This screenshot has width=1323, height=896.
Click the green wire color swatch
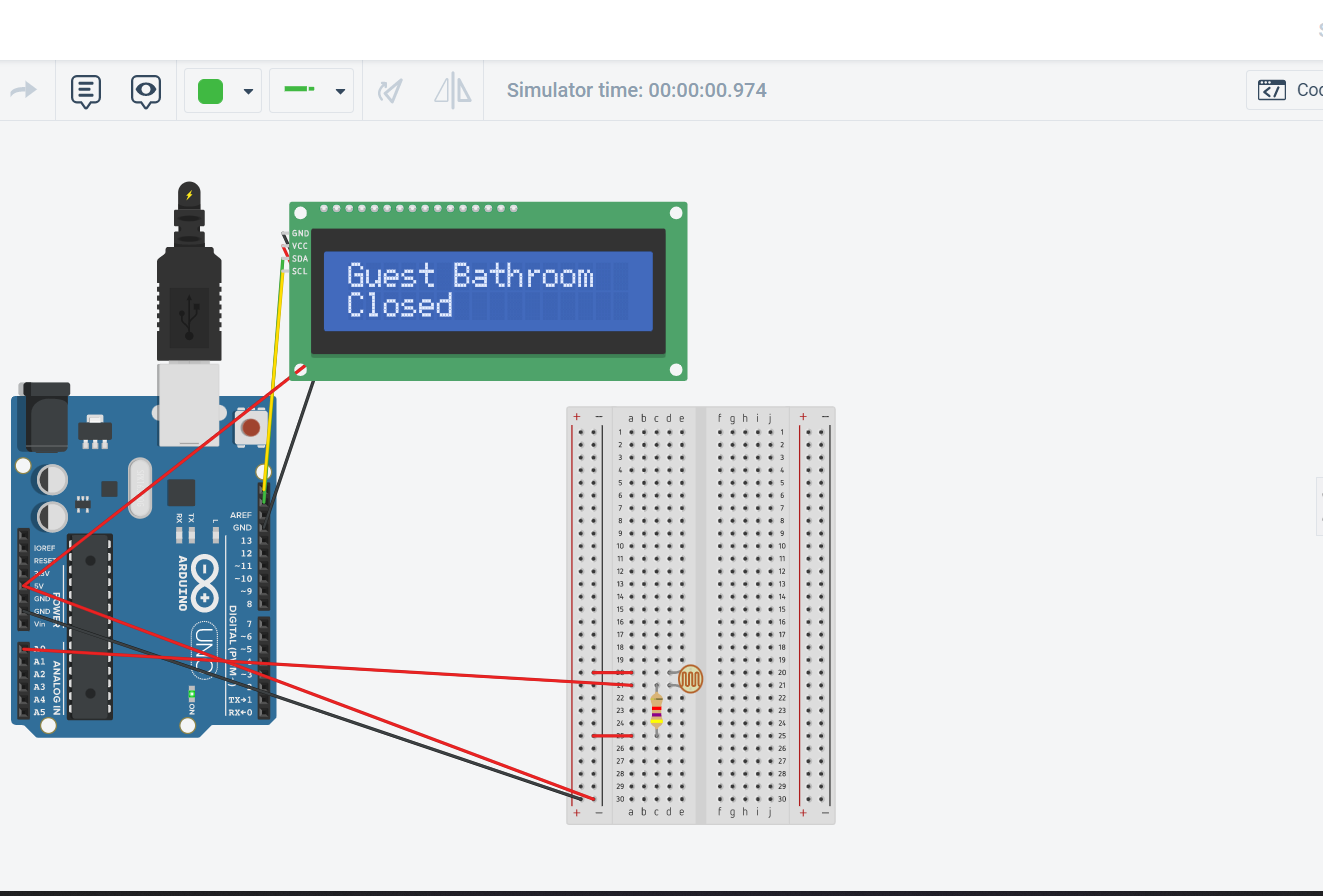(x=210, y=91)
